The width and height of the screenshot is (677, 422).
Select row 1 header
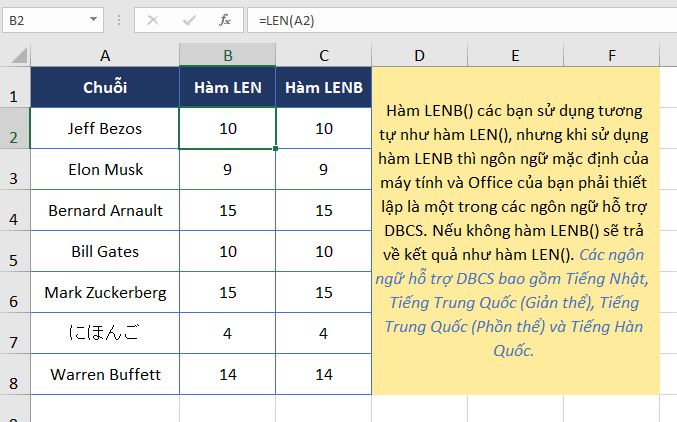click(15, 87)
